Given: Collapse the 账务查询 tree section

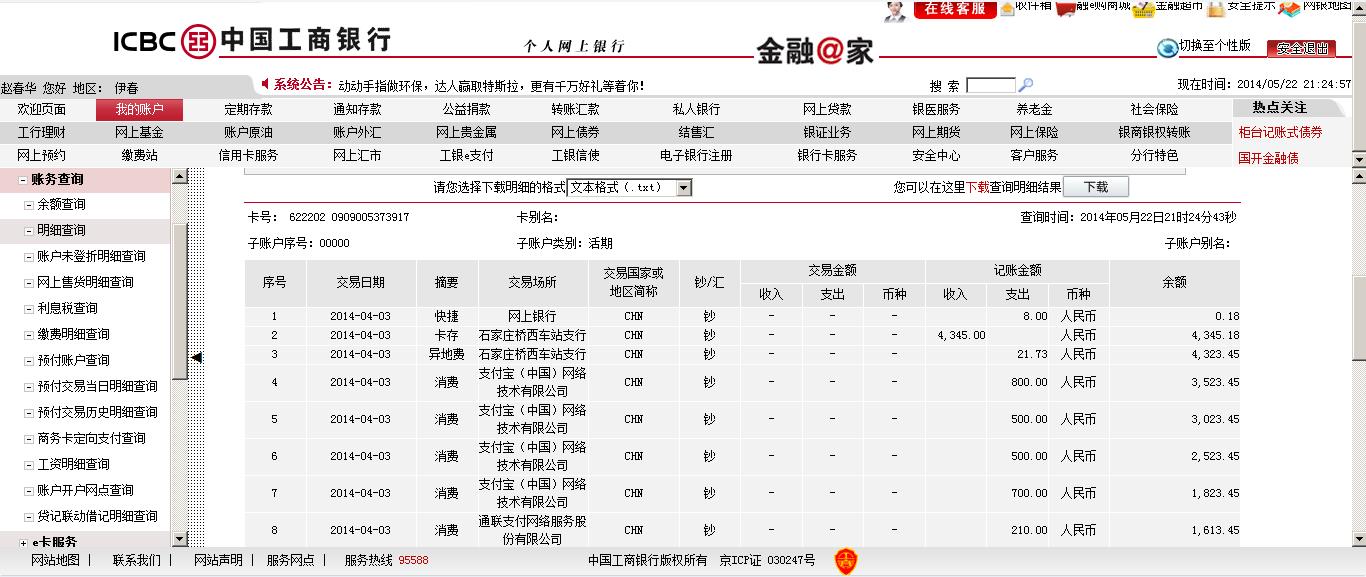Looking at the screenshot, I should [x=23, y=180].
